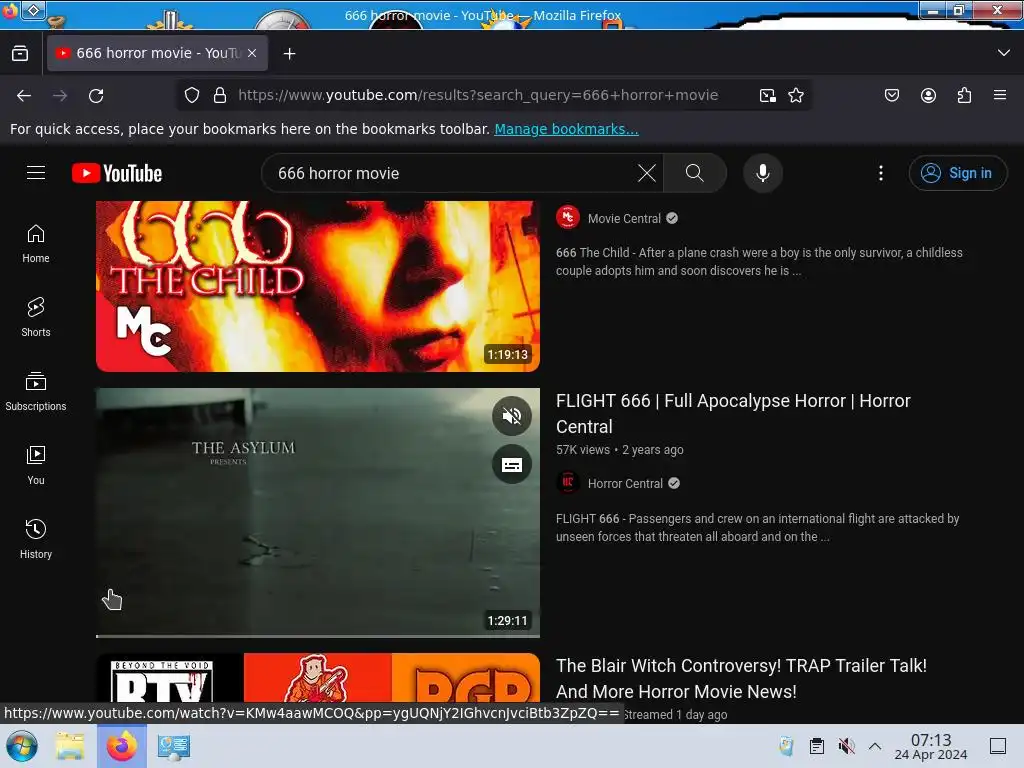1024x768 pixels.
Task: Unmute the Flight 666 preview
Action: 512,416
